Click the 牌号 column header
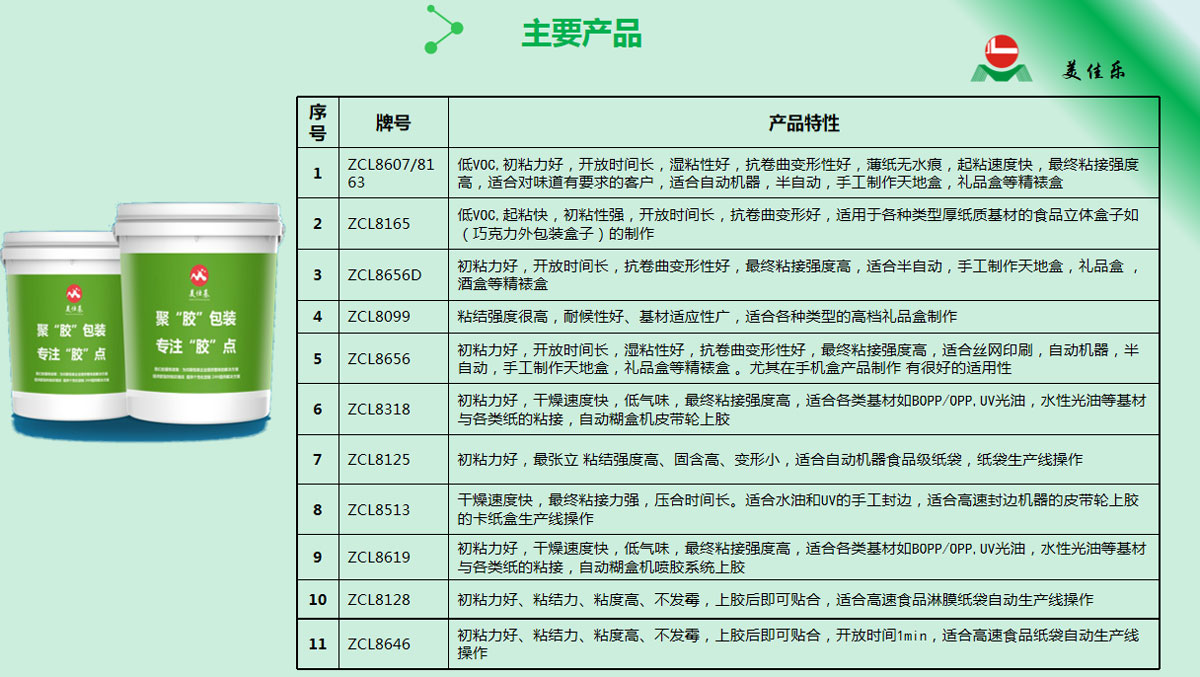The height and width of the screenshot is (677, 1200). point(393,123)
